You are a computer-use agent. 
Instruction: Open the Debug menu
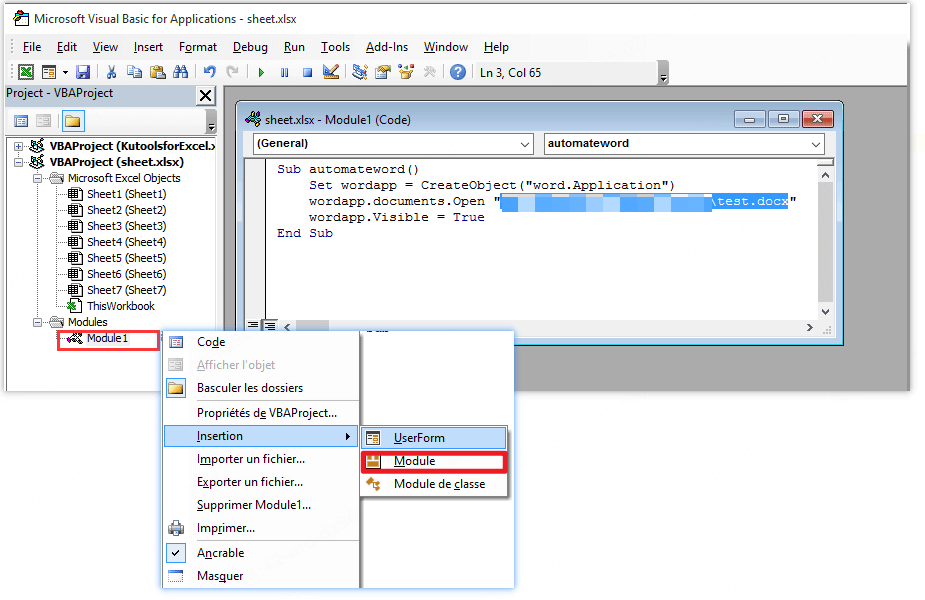point(250,47)
